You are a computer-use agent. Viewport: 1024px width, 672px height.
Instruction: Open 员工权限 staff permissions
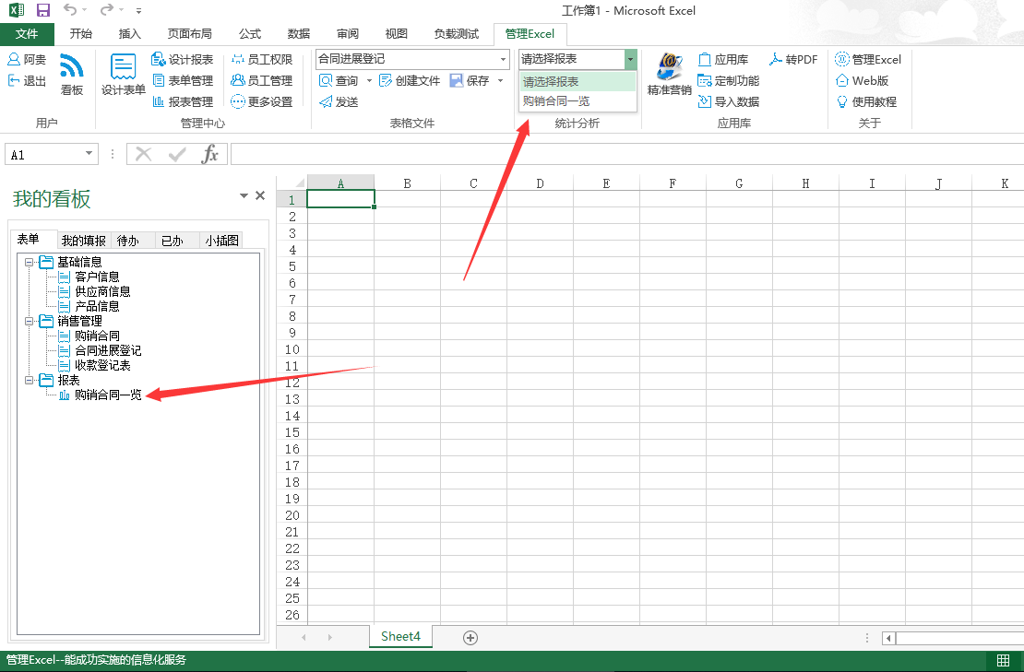tap(262, 59)
